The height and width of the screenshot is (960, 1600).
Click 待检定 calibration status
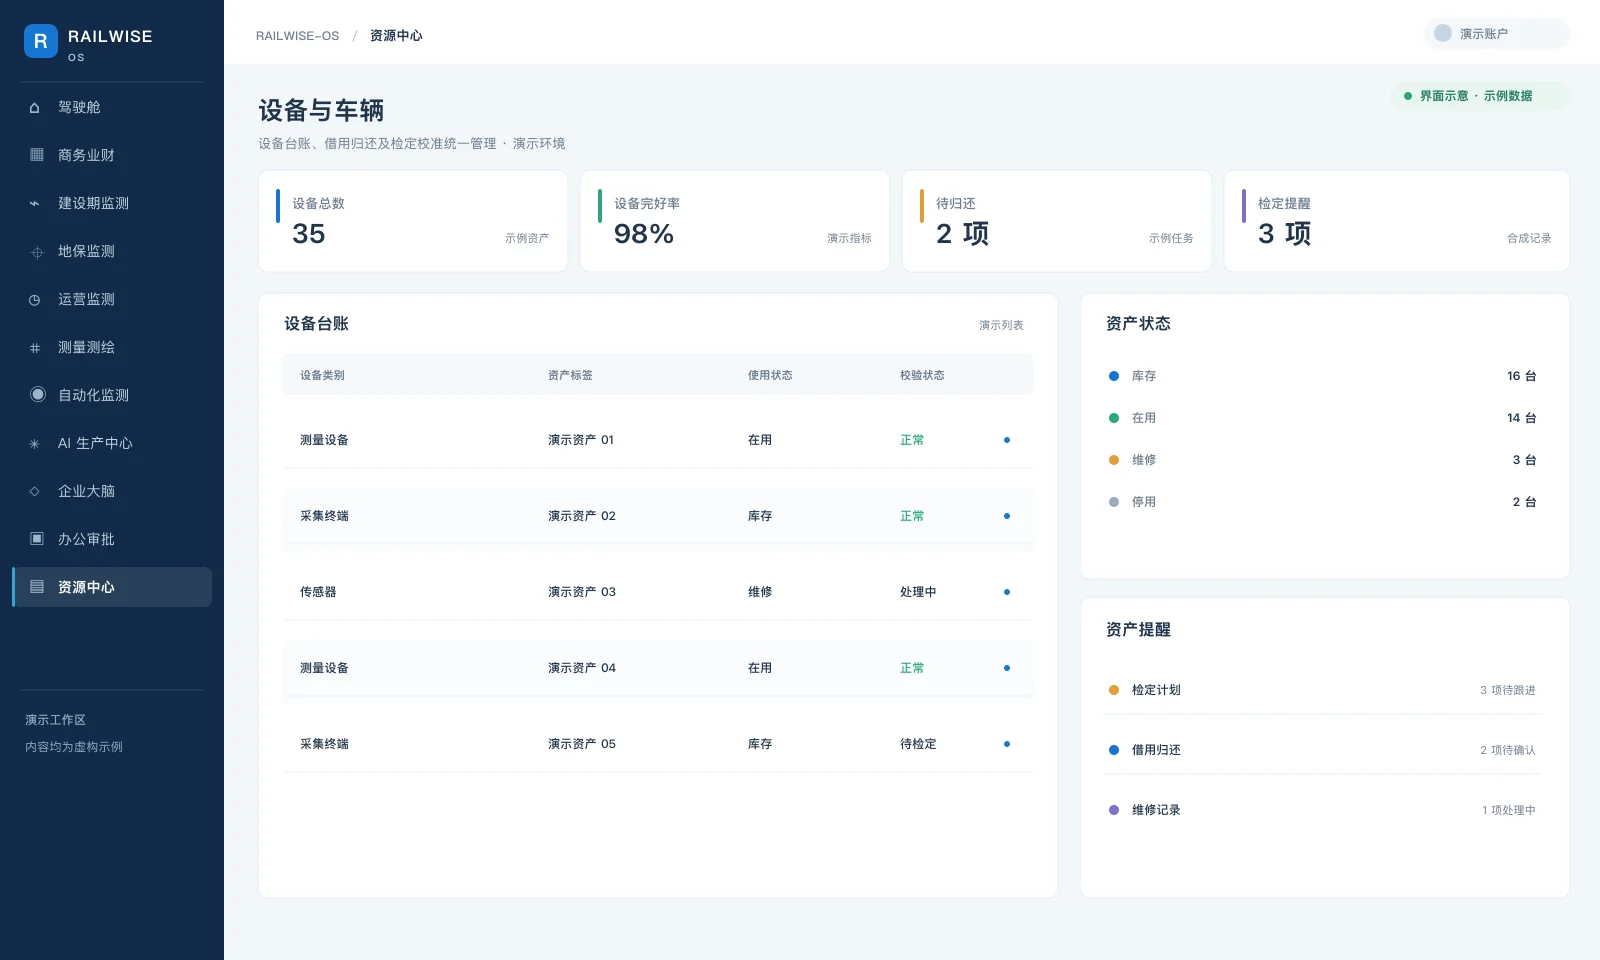pos(918,744)
